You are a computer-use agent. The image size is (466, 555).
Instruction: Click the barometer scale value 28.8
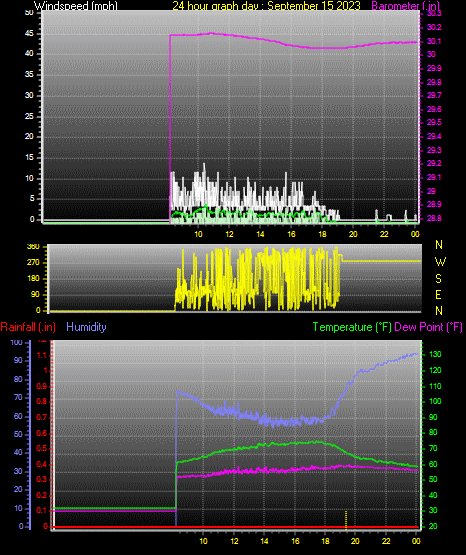coord(434,218)
